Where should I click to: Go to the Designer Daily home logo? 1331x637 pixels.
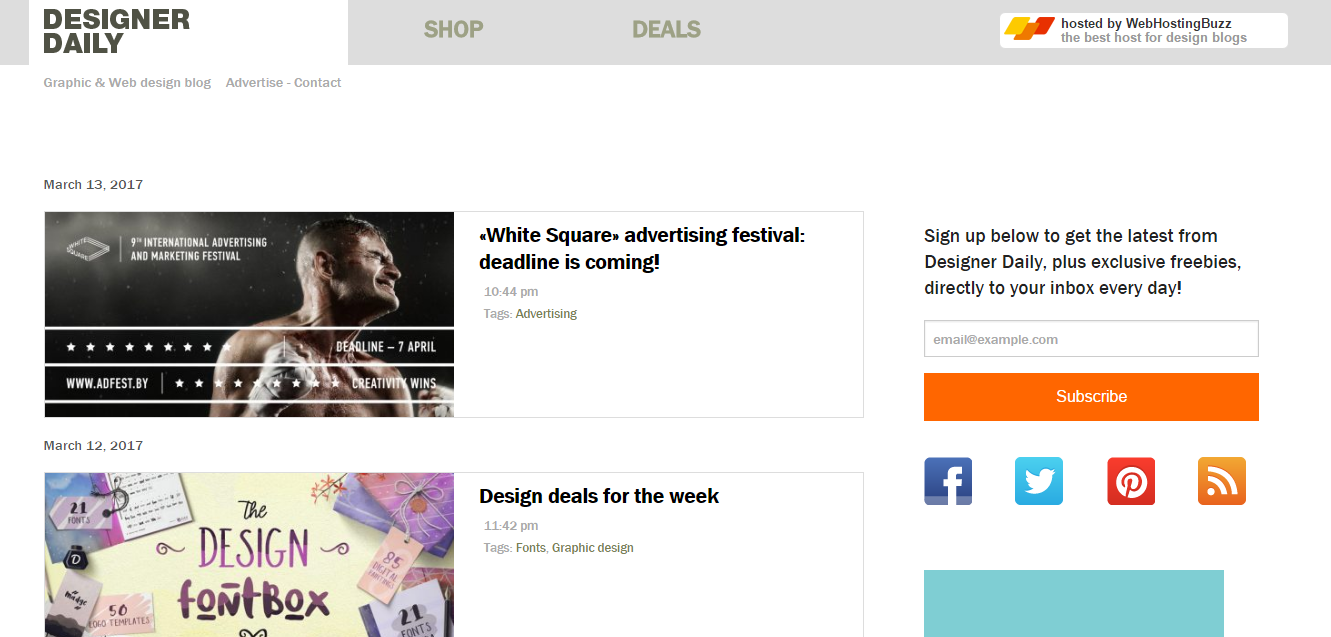point(117,32)
